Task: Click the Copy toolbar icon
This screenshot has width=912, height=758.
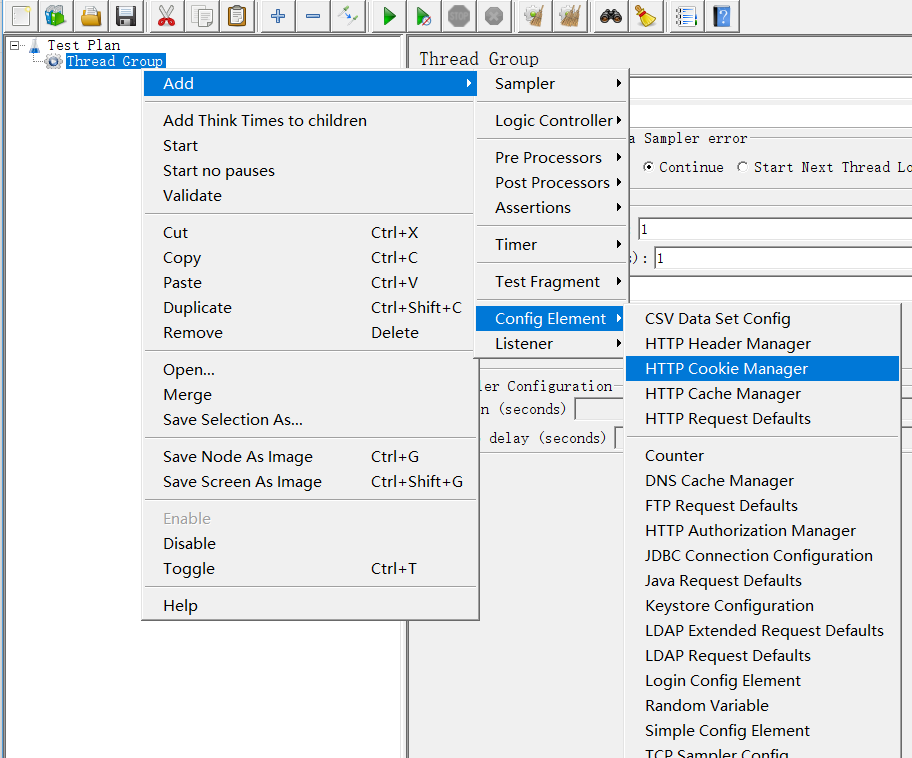Action: (202, 16)
